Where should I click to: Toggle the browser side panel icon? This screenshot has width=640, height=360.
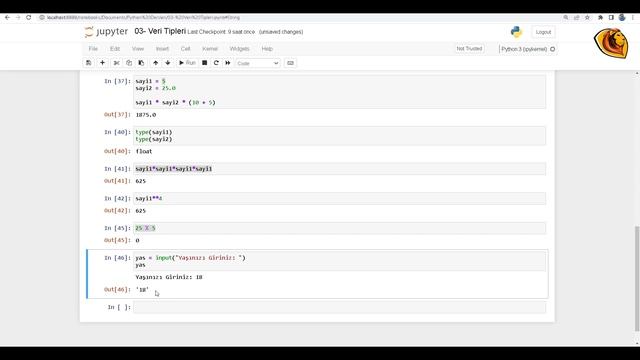[x=611, y=18]
